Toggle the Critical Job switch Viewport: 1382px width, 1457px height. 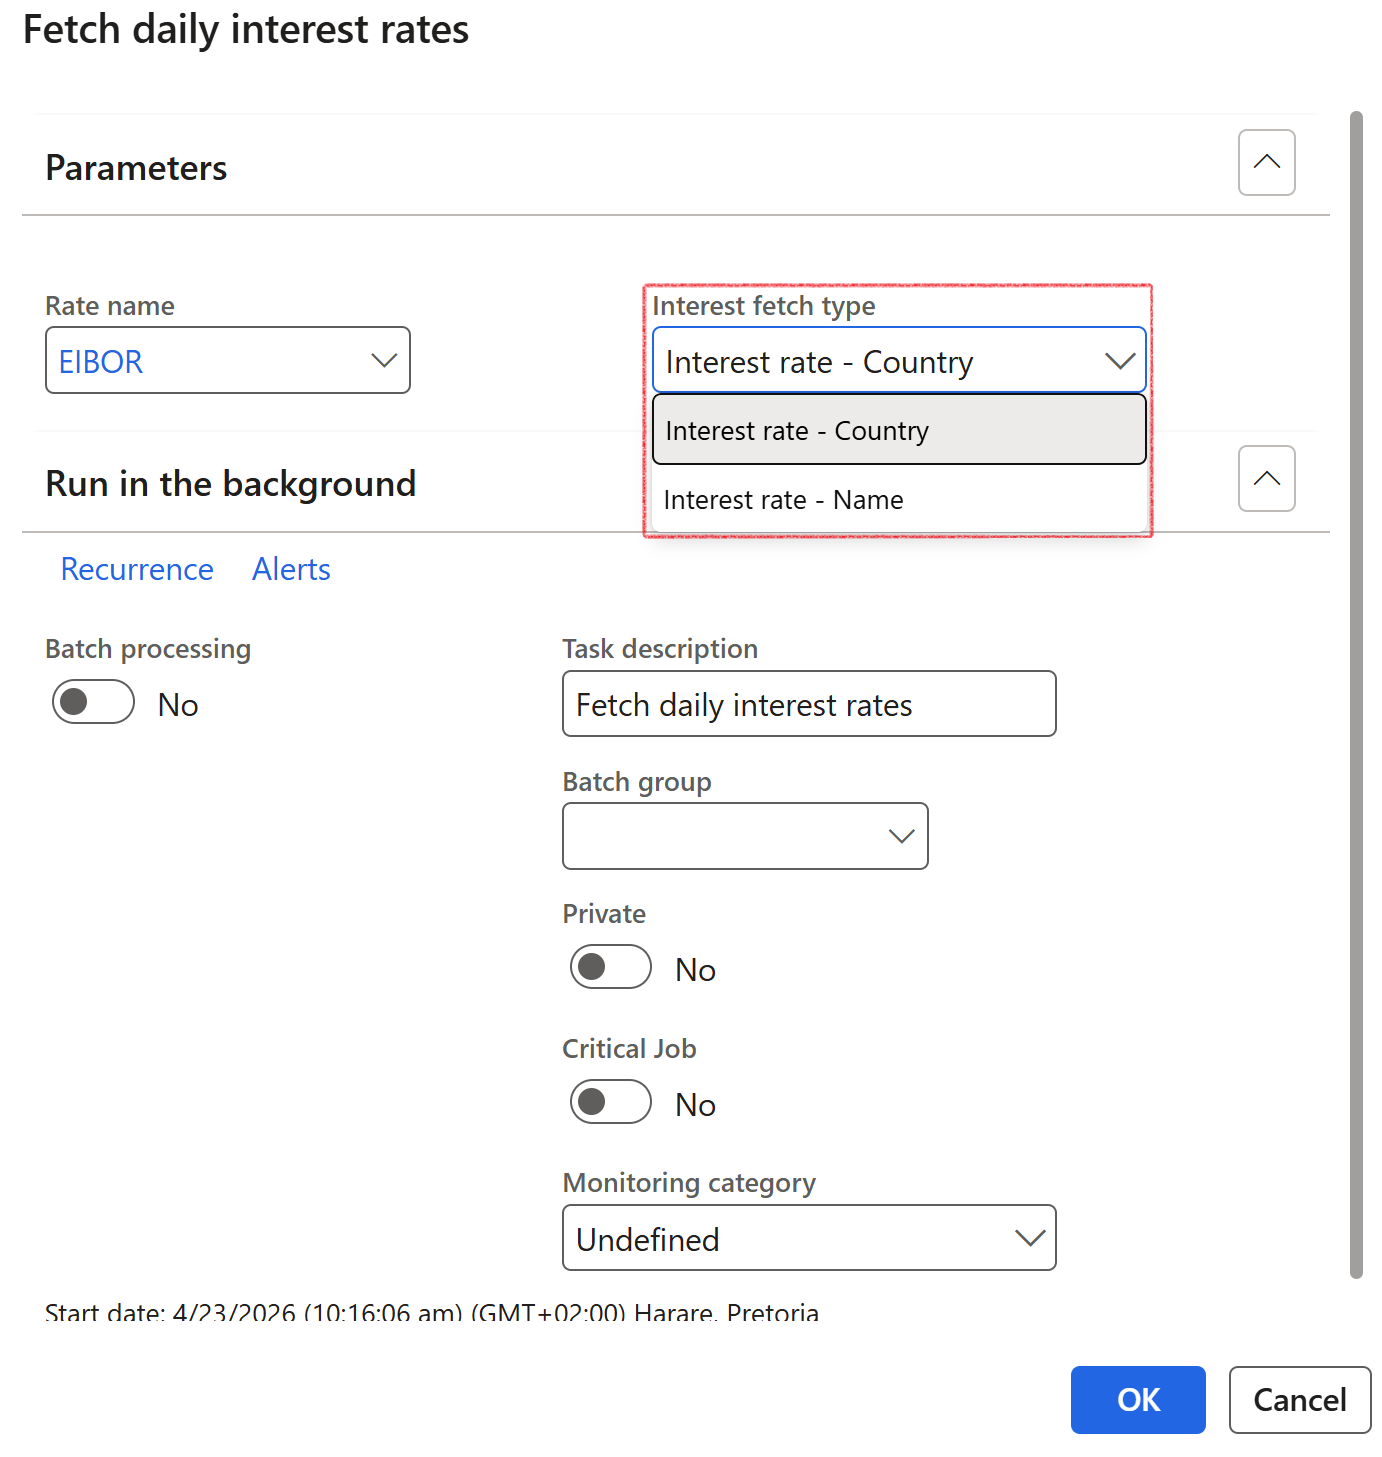click(x=610, y=1102)
